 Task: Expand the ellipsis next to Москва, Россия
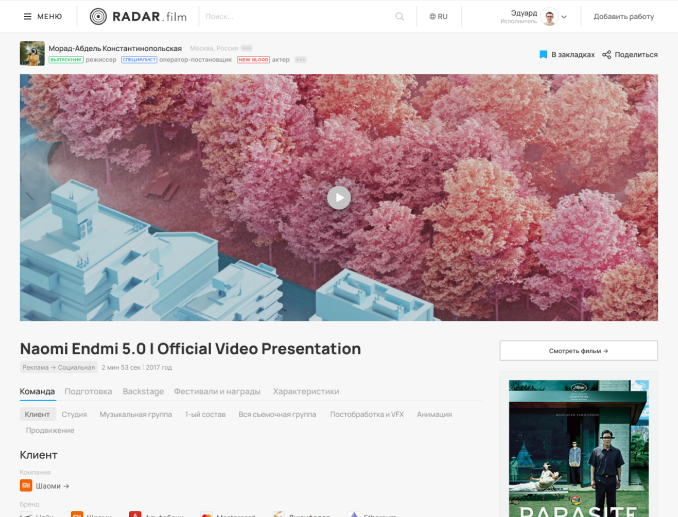point(246,48)
